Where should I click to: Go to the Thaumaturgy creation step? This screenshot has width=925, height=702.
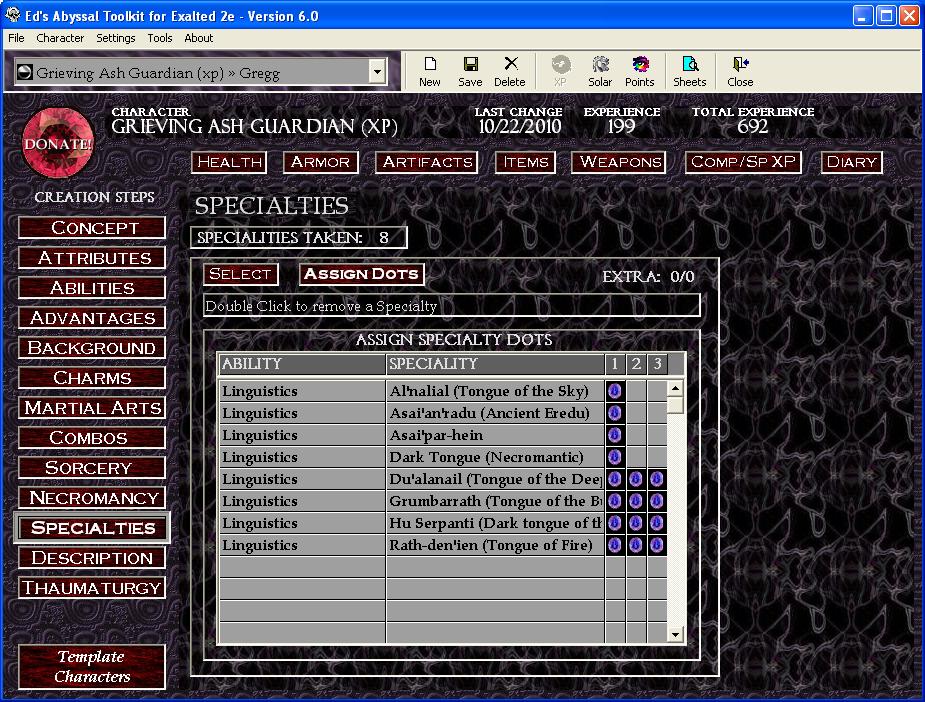pyautogui.click(x=92, y=588)
